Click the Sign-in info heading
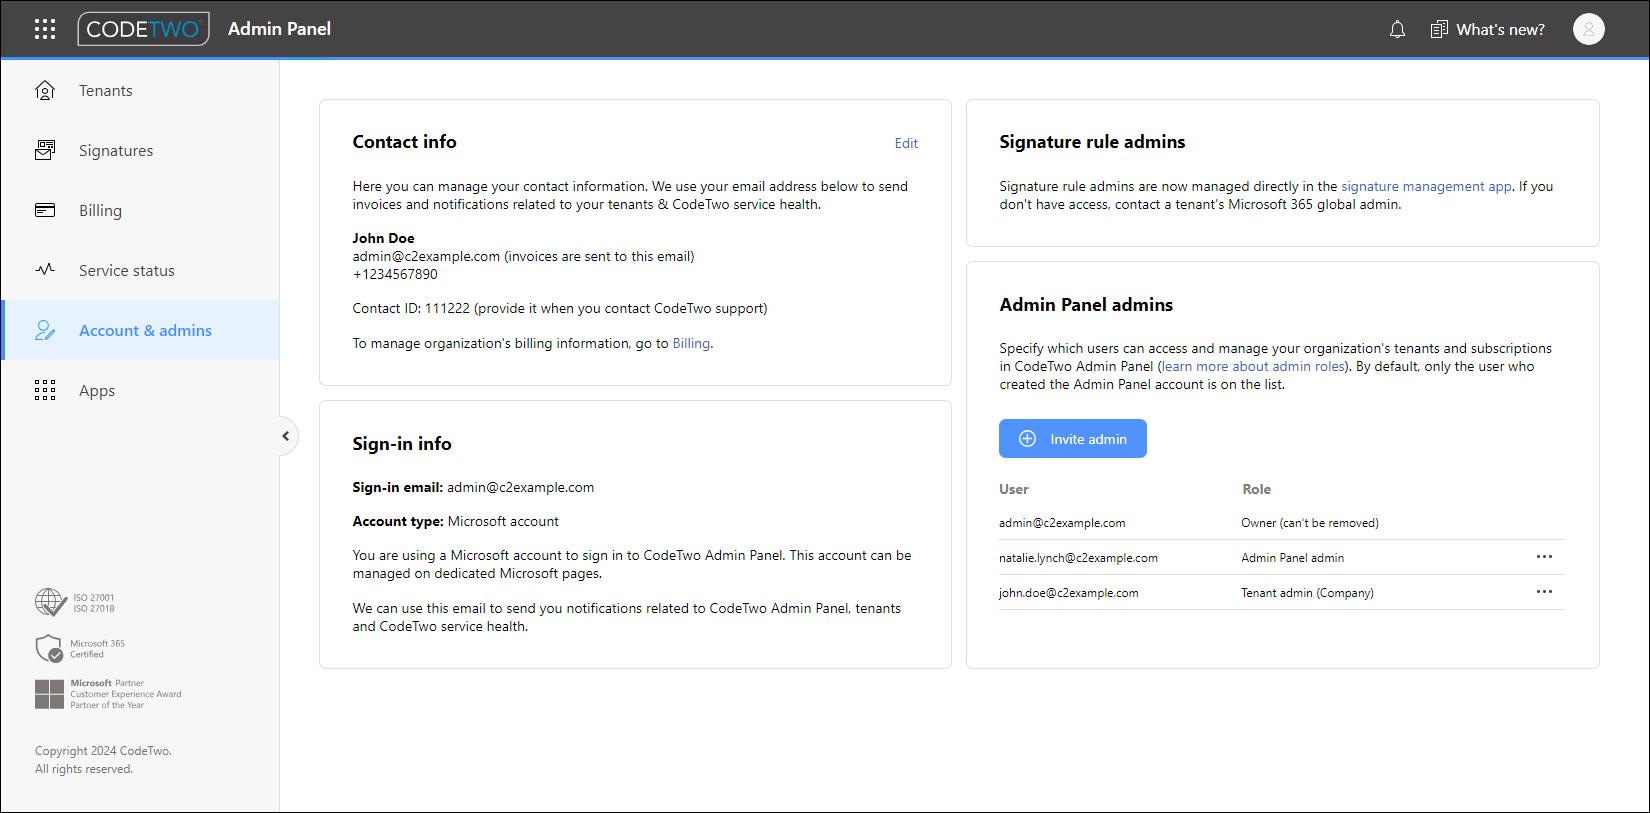 (x=402, y=444)
